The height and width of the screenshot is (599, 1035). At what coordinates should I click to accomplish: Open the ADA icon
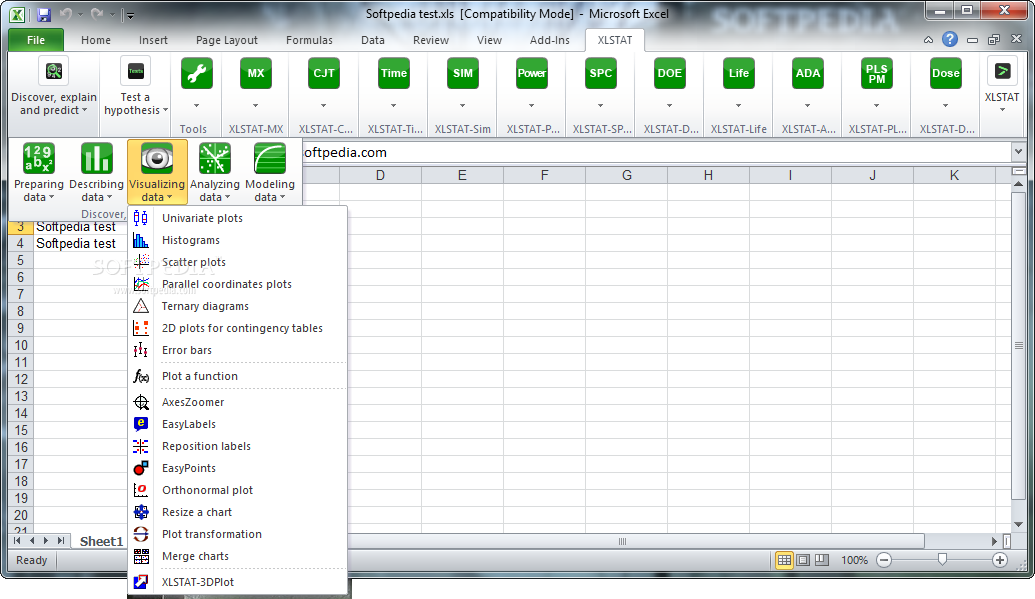tap(807, 73)
